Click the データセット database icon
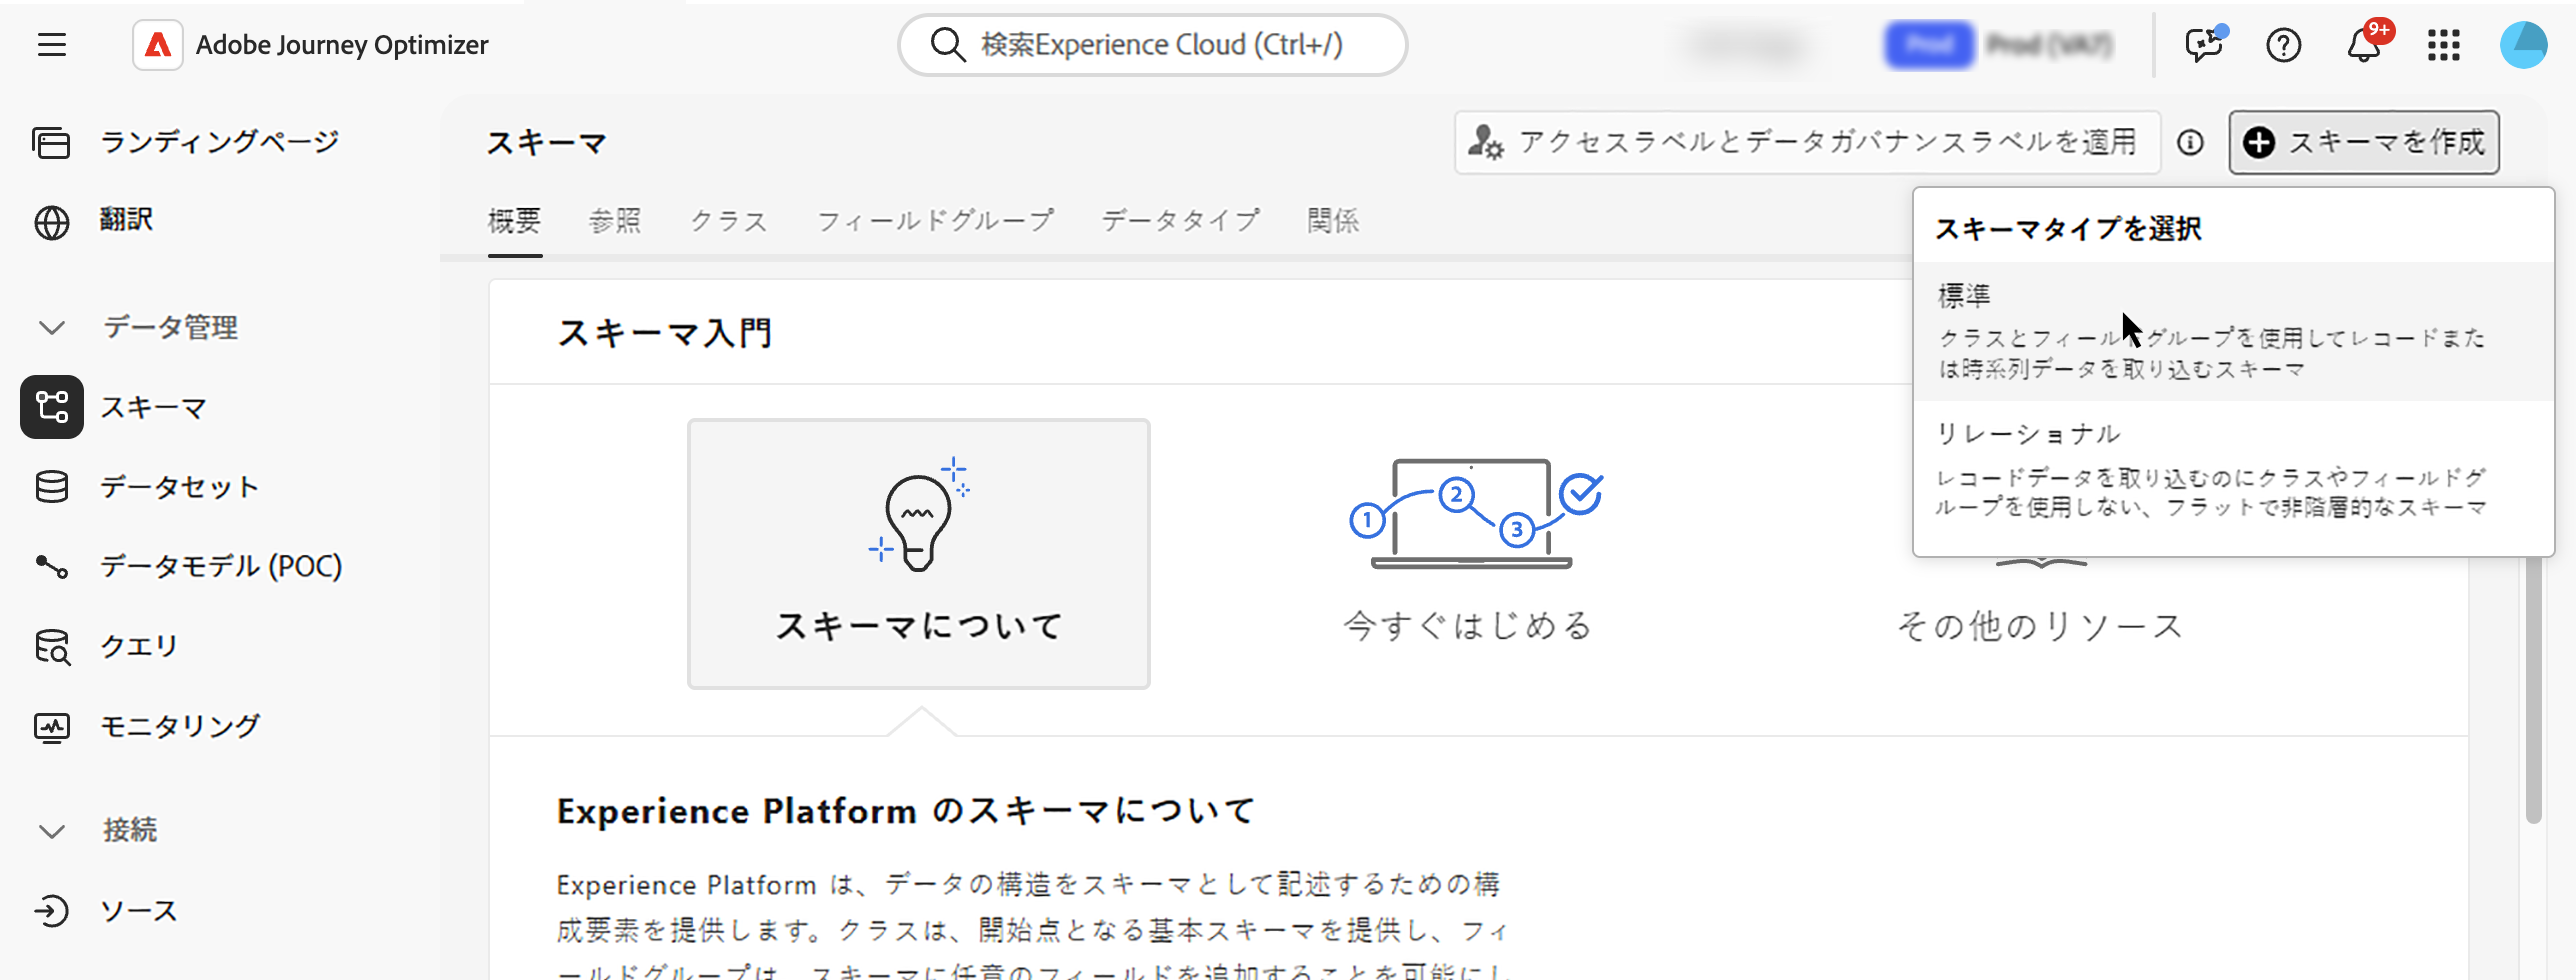The width and height of the screenshot is (2576, 980). pos(52,487)
